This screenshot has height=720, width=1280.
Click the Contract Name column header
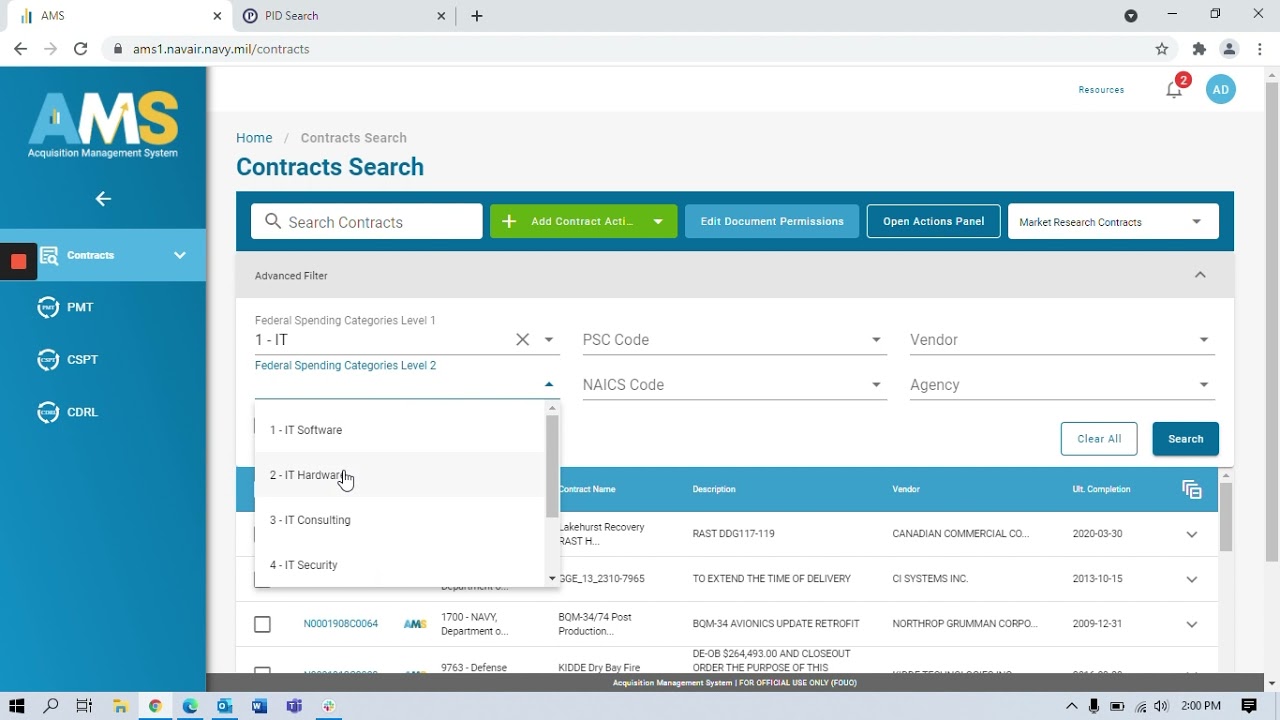click(x=587, y=489)
